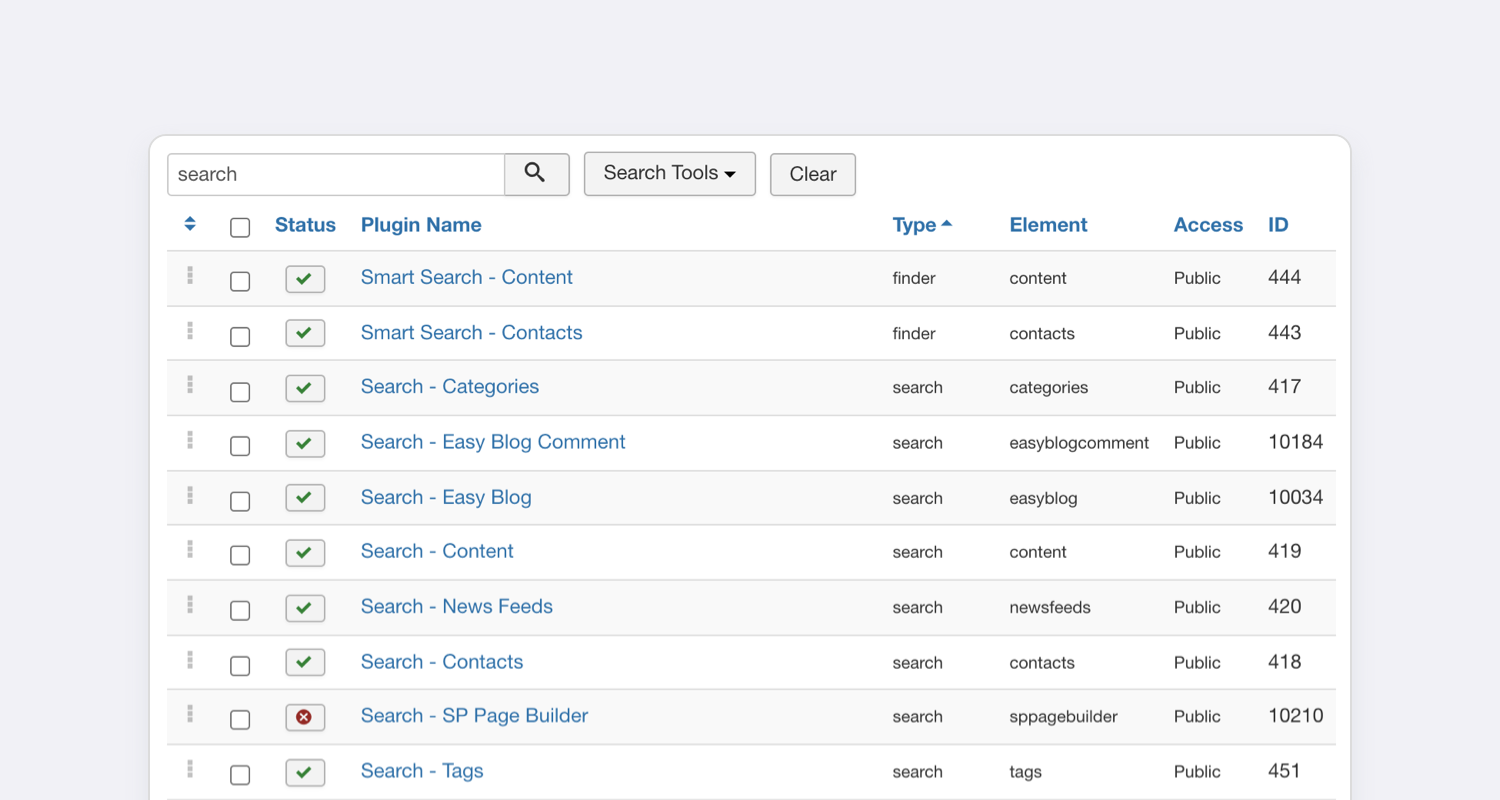Focus the search filter text field
1500x800 pixels.
336,174
